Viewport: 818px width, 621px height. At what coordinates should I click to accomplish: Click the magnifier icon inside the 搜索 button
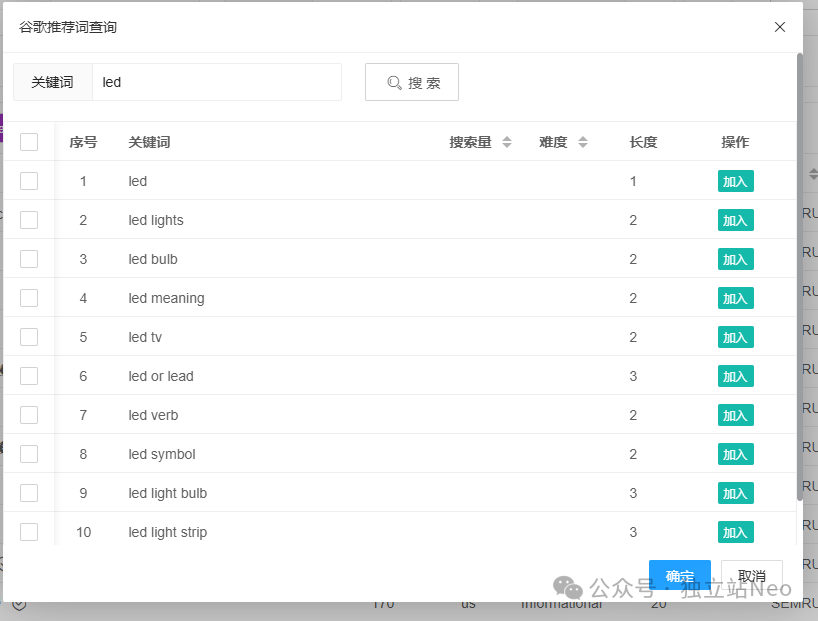[395, 82]
